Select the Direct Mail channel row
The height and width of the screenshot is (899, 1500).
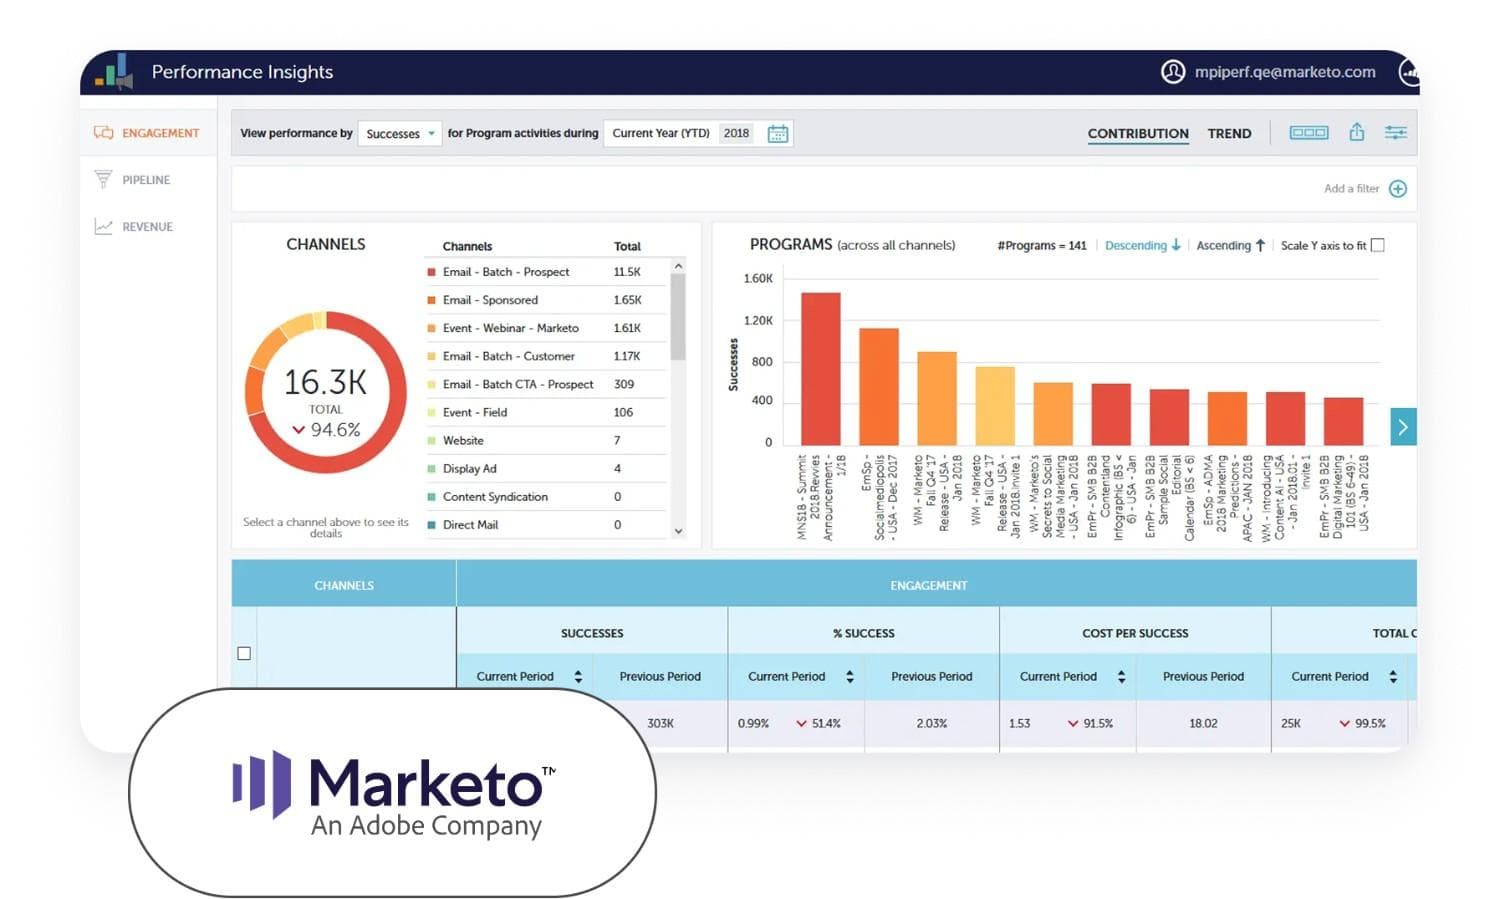546,524
